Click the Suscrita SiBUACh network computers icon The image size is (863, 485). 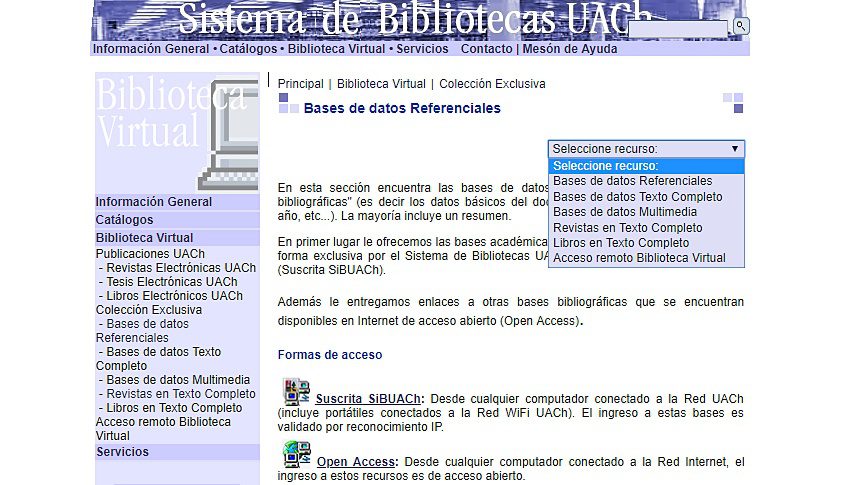[x=297, y=391]
